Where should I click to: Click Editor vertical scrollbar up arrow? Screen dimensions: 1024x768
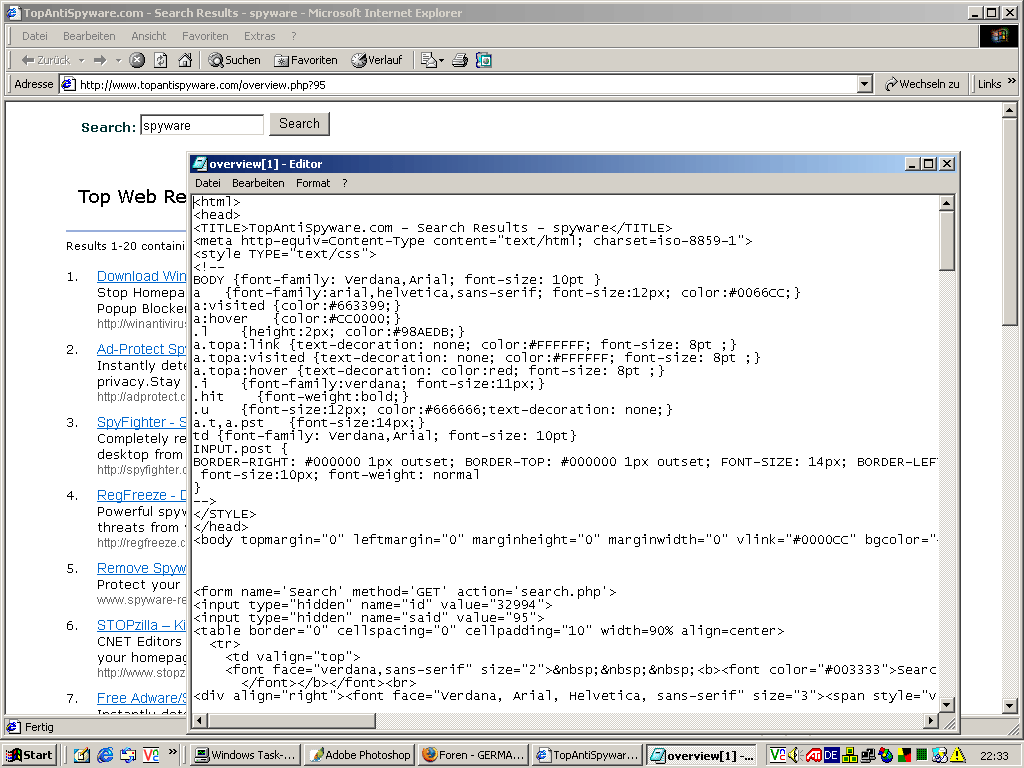[947, 202]
